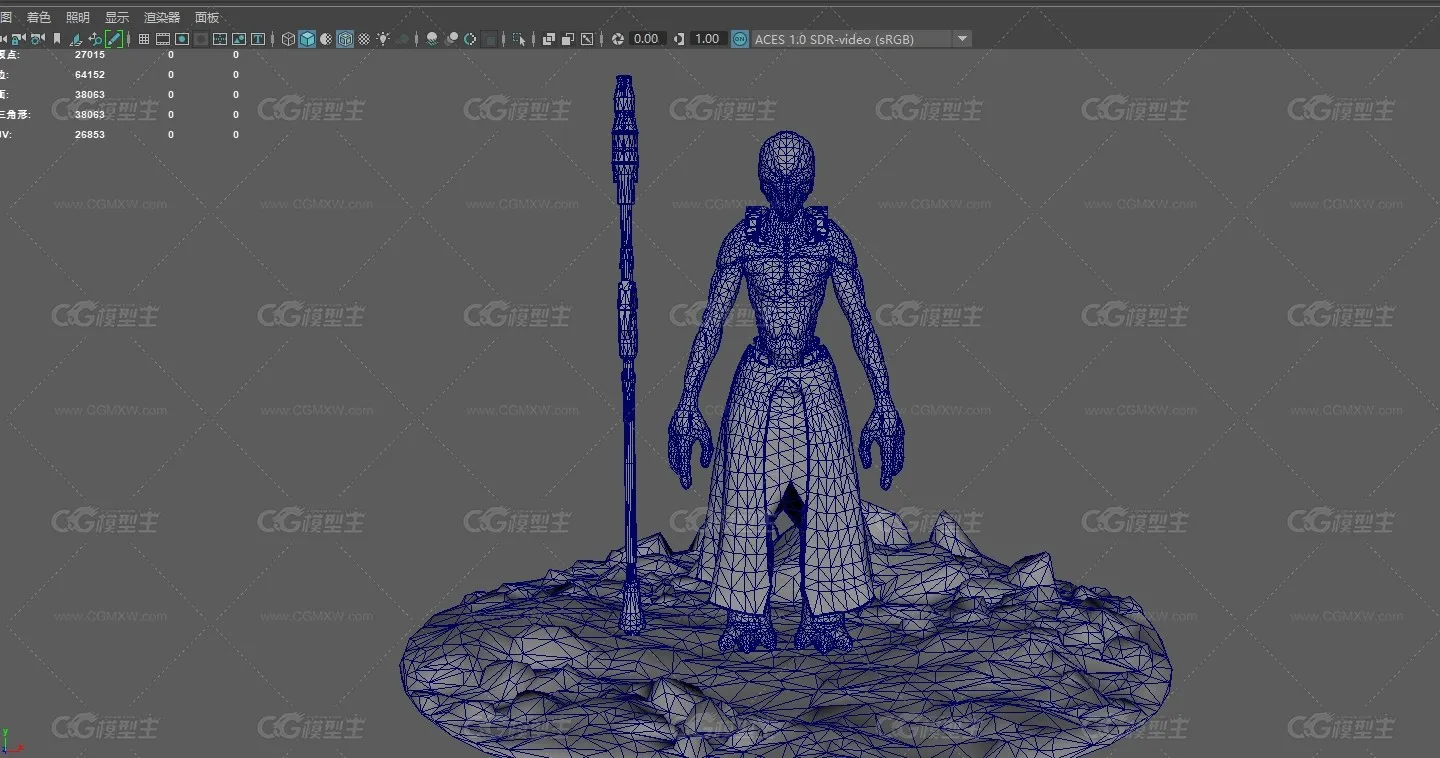This screenshot has width=1440, height=758.
Task: Toggle the Gate Mask icon
Action: pyautogui.click(x=201, y=39)
